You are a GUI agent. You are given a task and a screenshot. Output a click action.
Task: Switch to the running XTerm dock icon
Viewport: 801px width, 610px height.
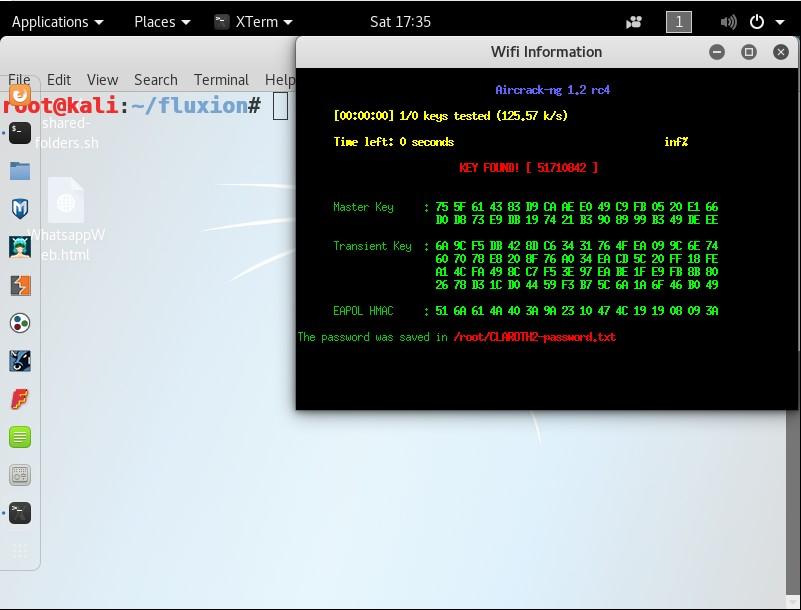(20, 513)
